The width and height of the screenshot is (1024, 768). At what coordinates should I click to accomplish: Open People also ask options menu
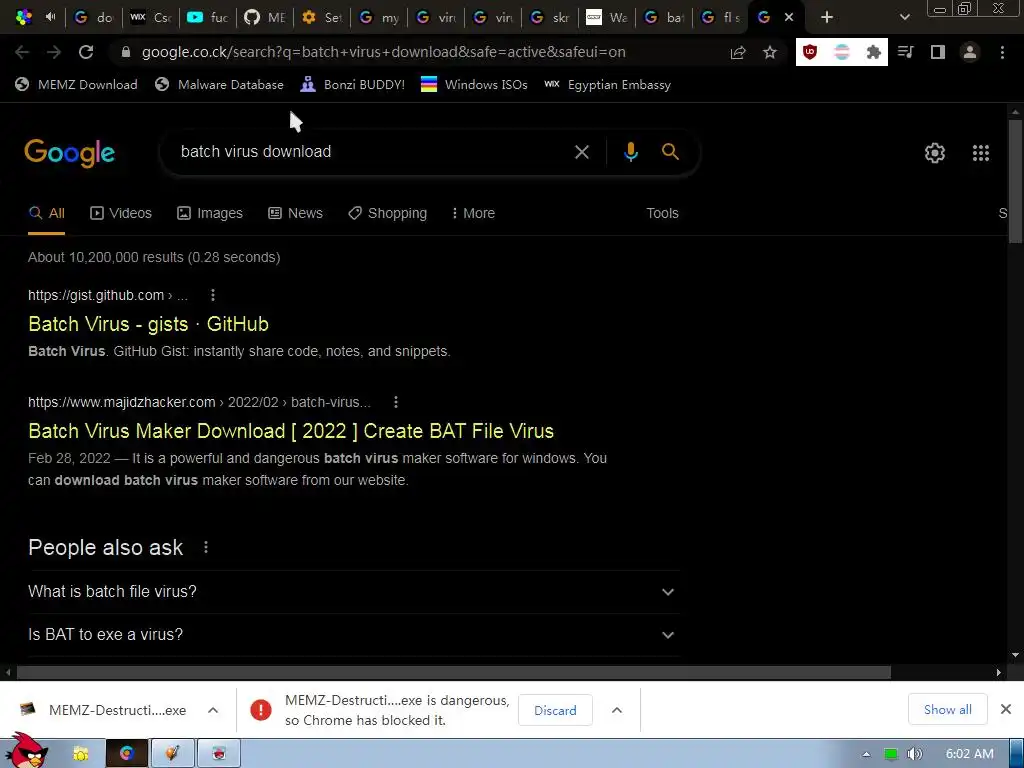click(206, 547)
